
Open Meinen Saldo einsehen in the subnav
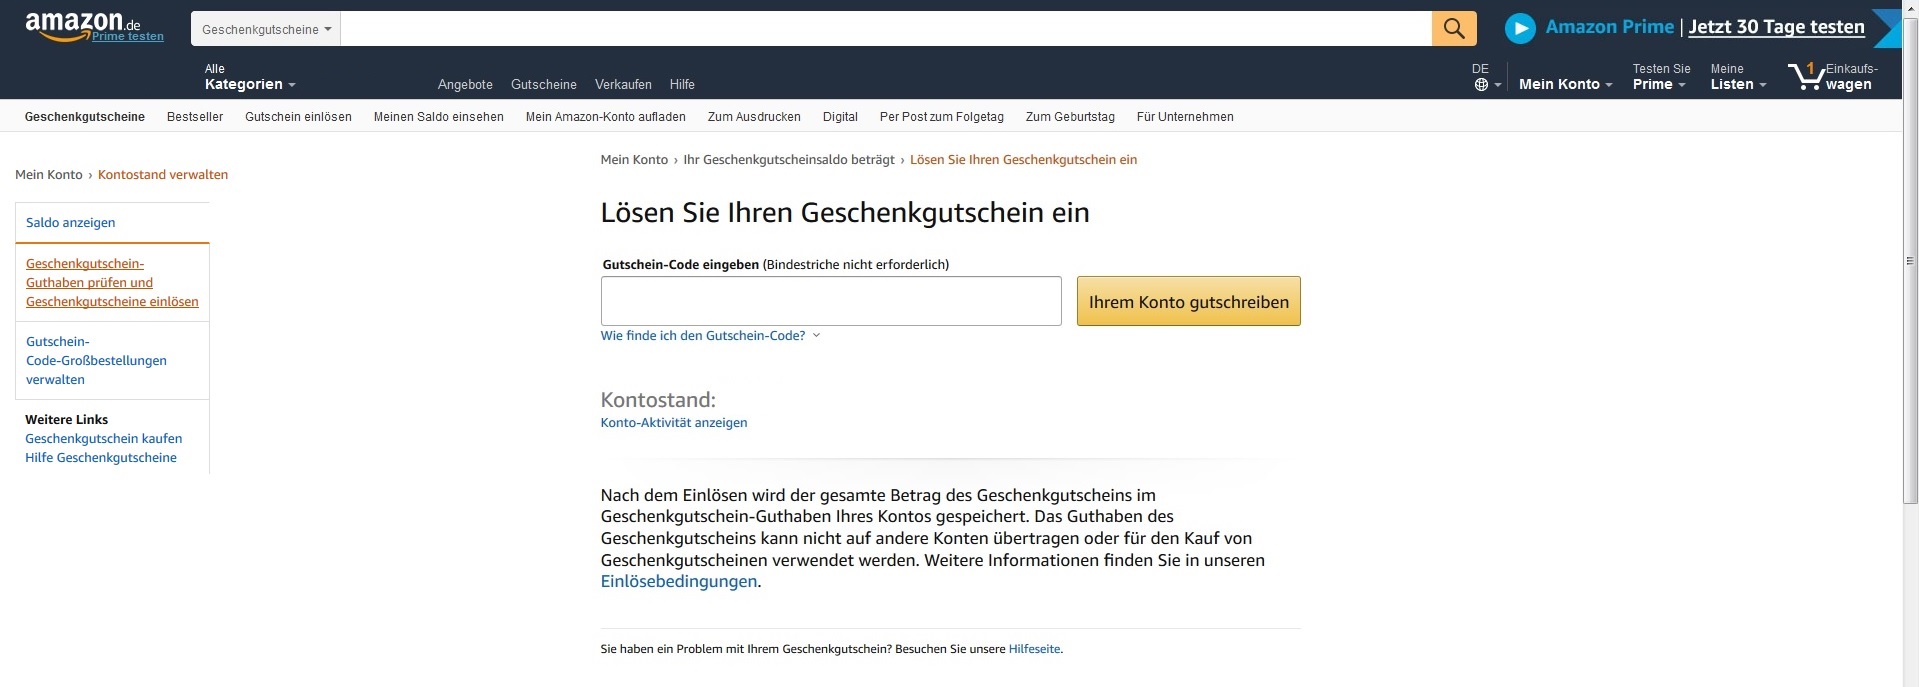click(x=438, y=117)
